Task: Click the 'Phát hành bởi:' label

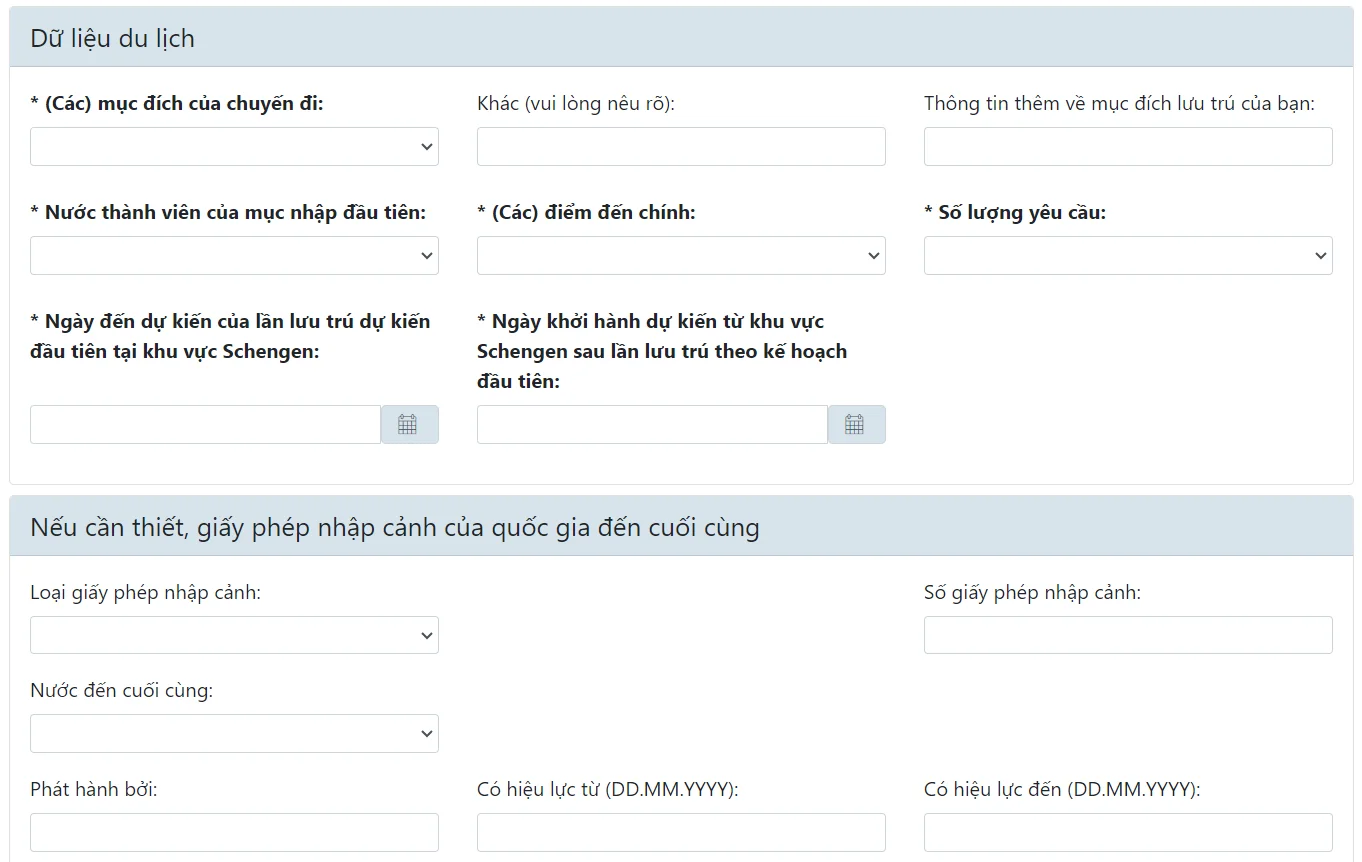Action: (94, 789)
